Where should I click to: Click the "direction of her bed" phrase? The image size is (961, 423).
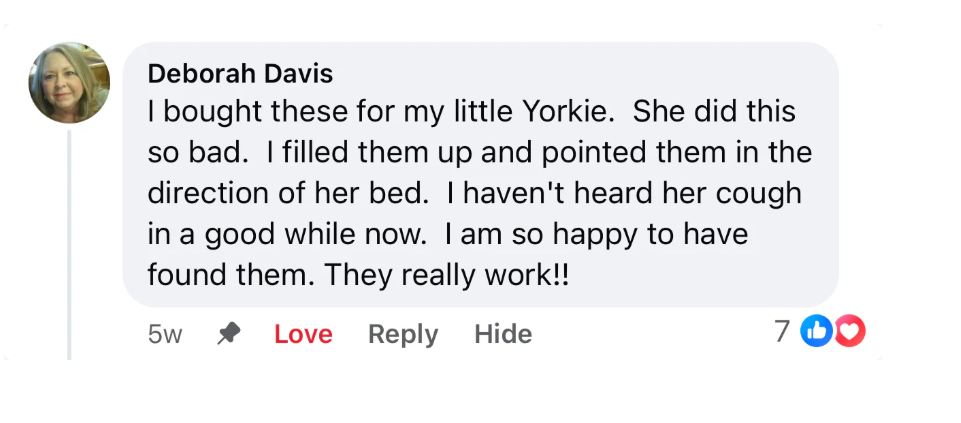pos(290,192)
